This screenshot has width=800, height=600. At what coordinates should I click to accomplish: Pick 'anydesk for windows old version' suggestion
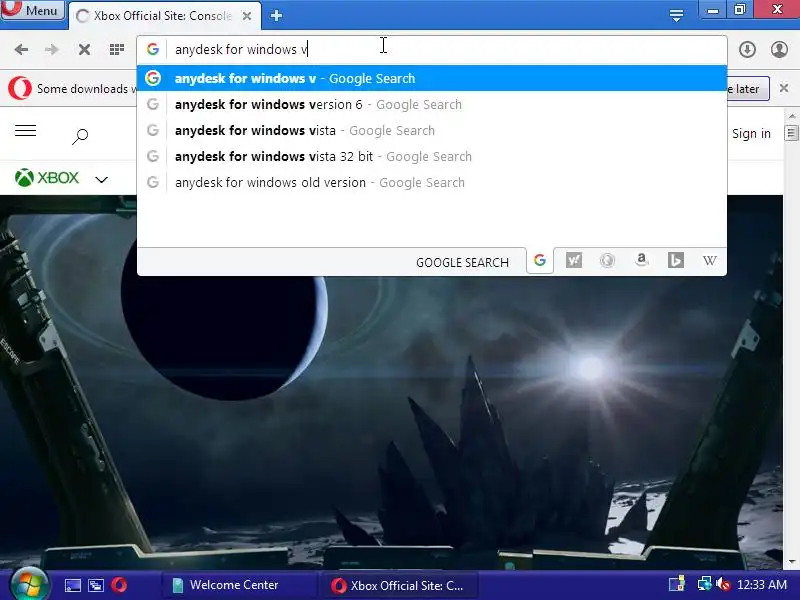(432, 182)
